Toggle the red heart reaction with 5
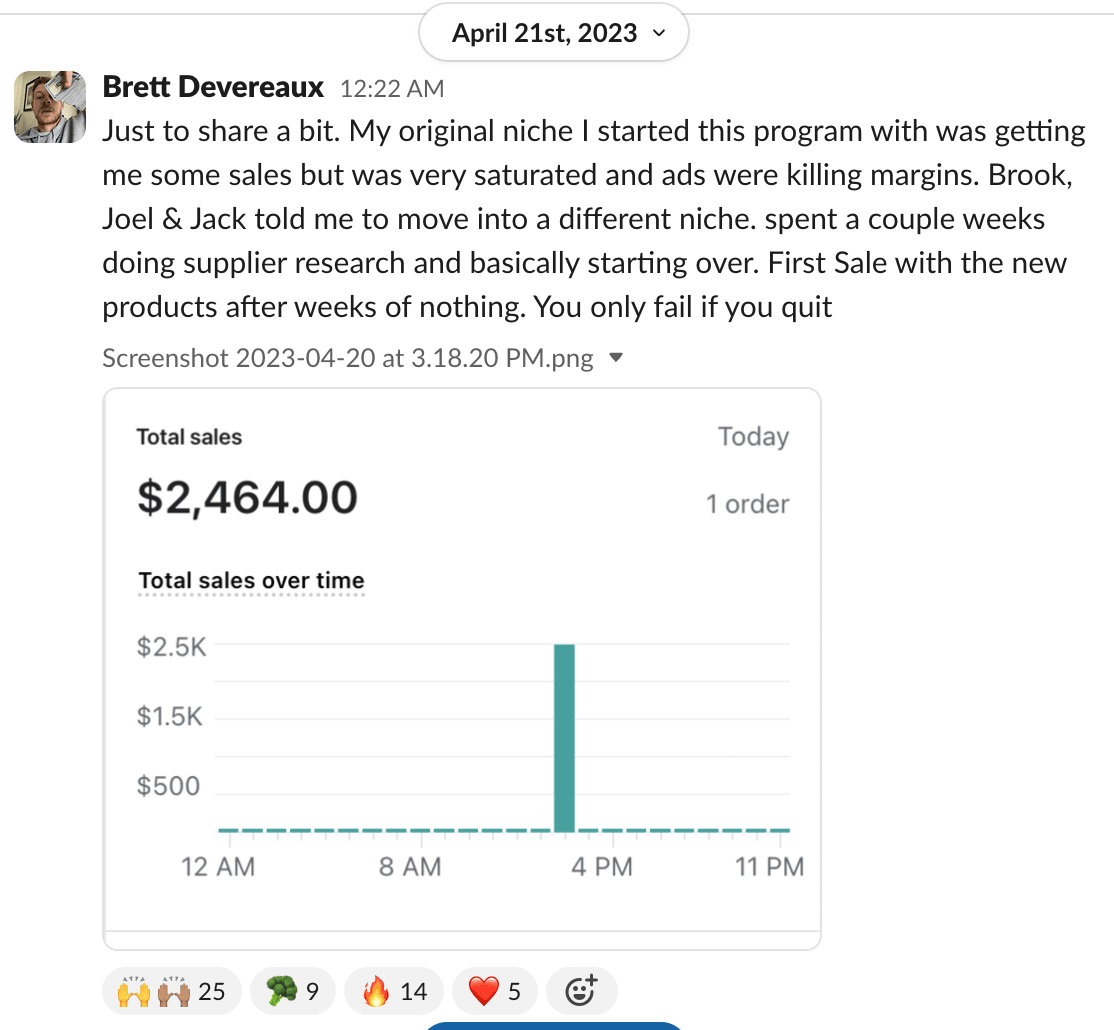The height and width of the screenshot is (1030, 1114). 495,991
